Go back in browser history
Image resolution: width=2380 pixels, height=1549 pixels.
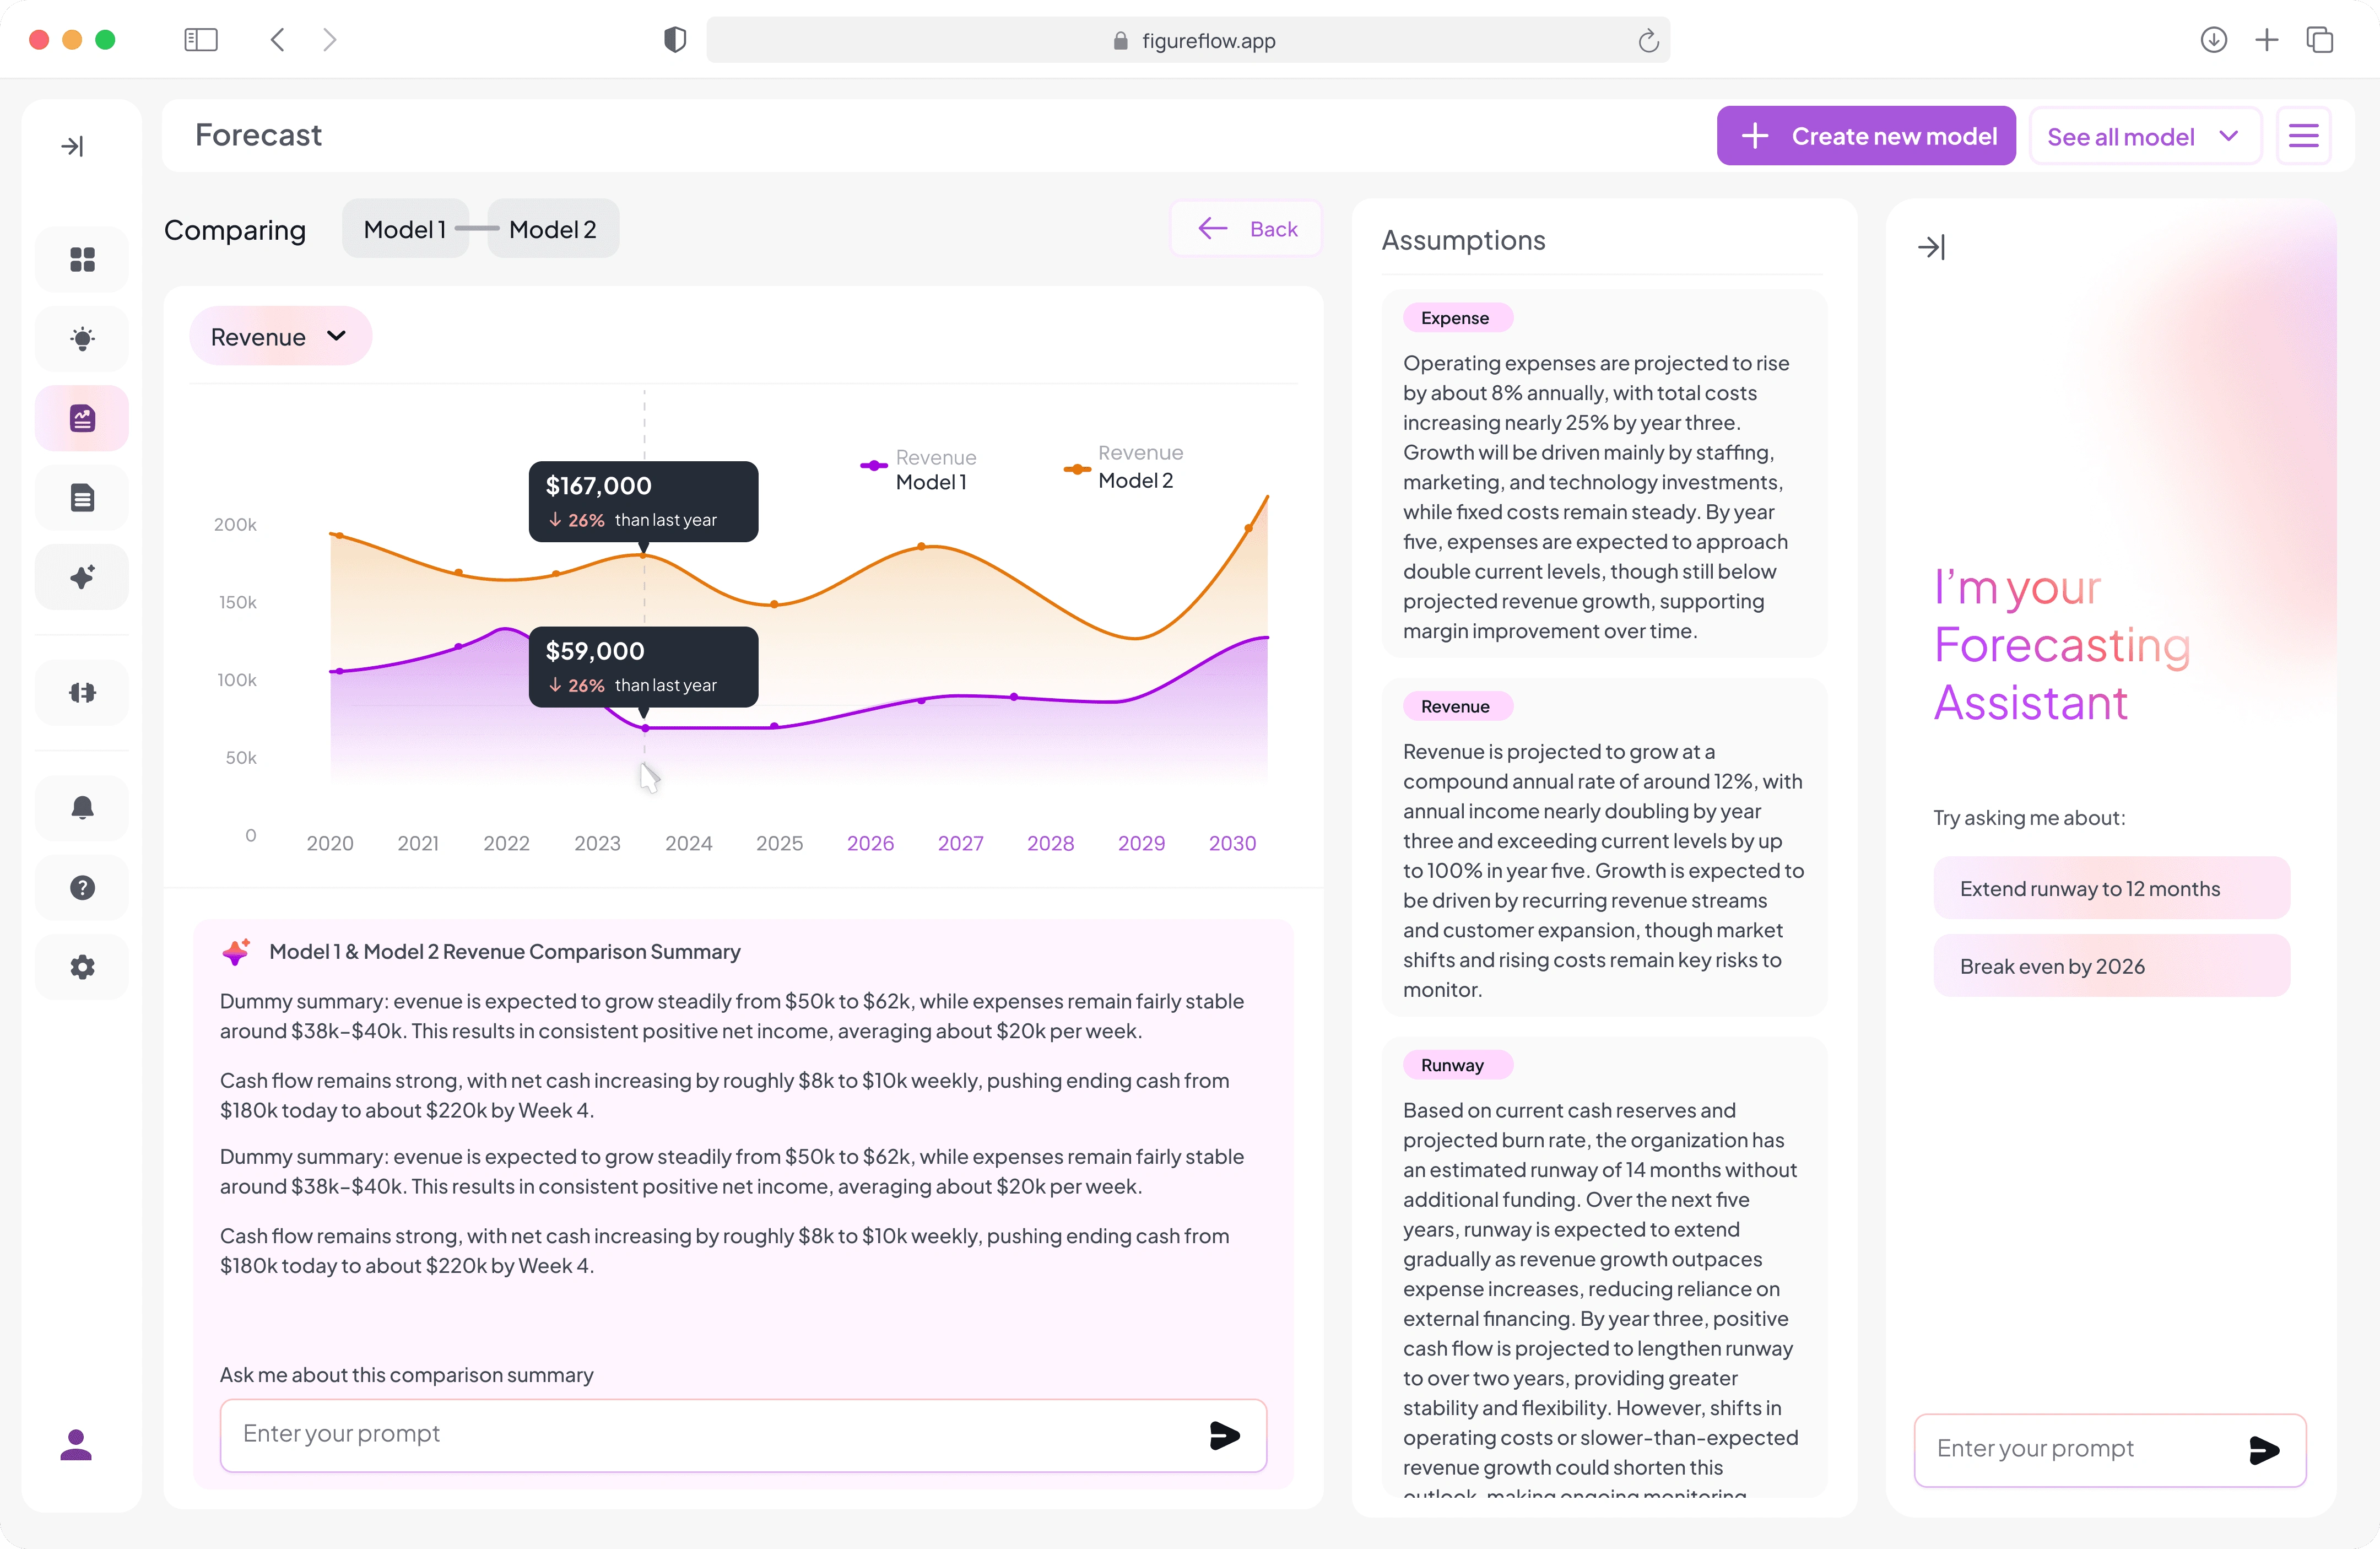[278, 40]
